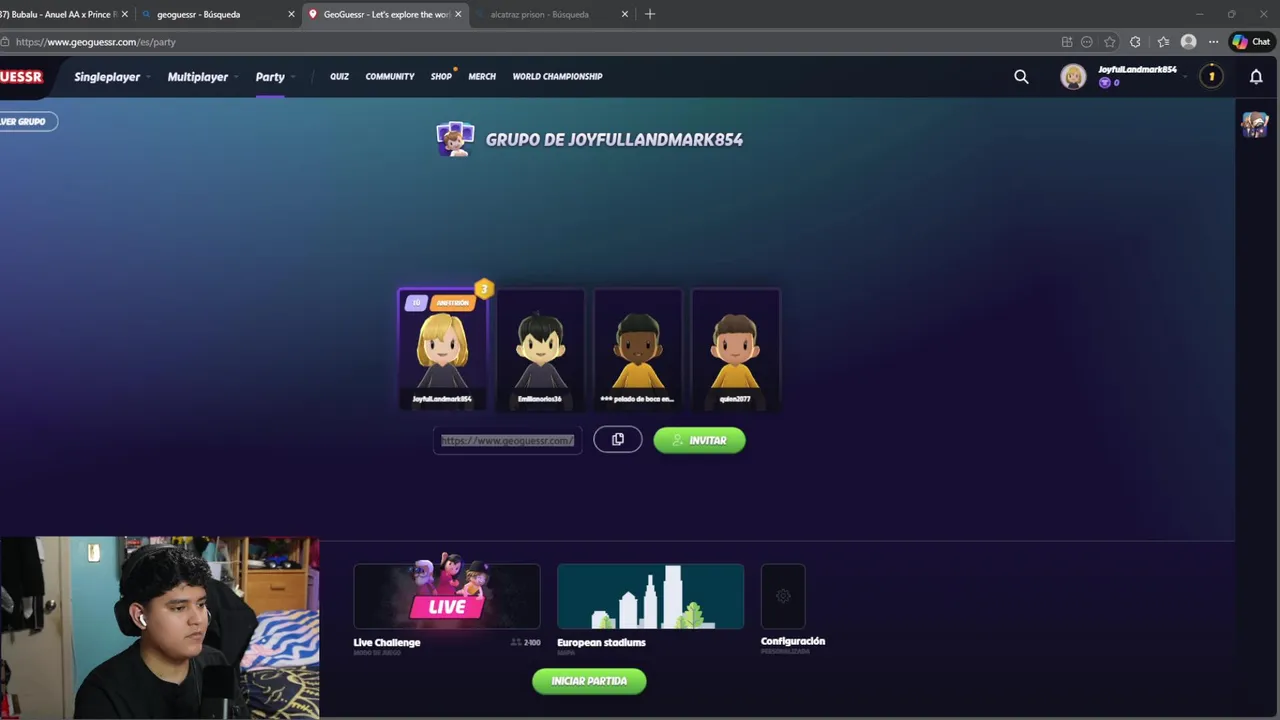Open Edge settings and more menu
The height and width of the screenshot is (720, 1280).
[1213, 42]
